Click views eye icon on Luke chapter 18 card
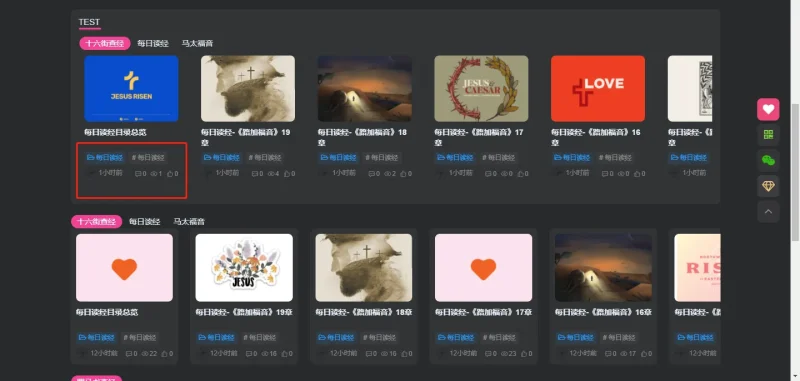 tap(387, 174)
